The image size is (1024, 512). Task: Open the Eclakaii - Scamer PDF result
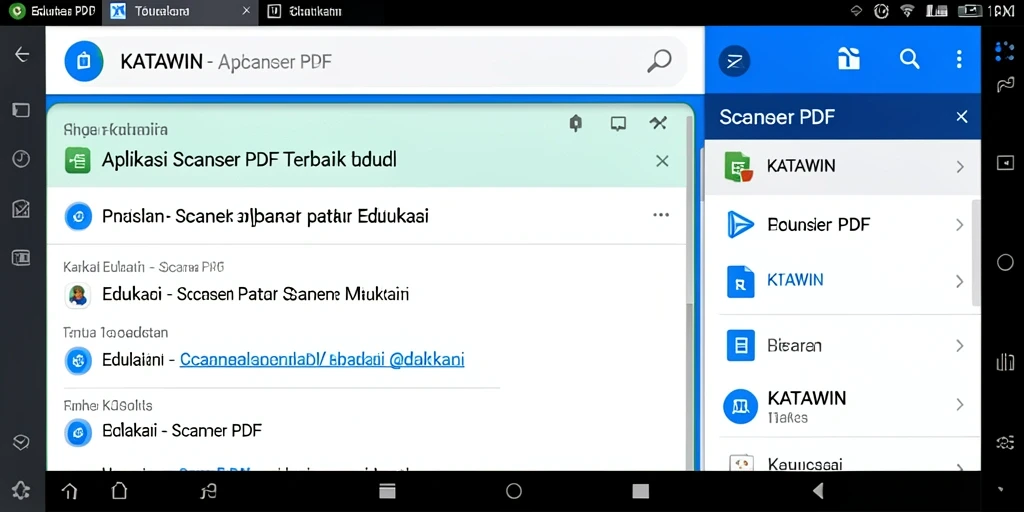(182, 430)
